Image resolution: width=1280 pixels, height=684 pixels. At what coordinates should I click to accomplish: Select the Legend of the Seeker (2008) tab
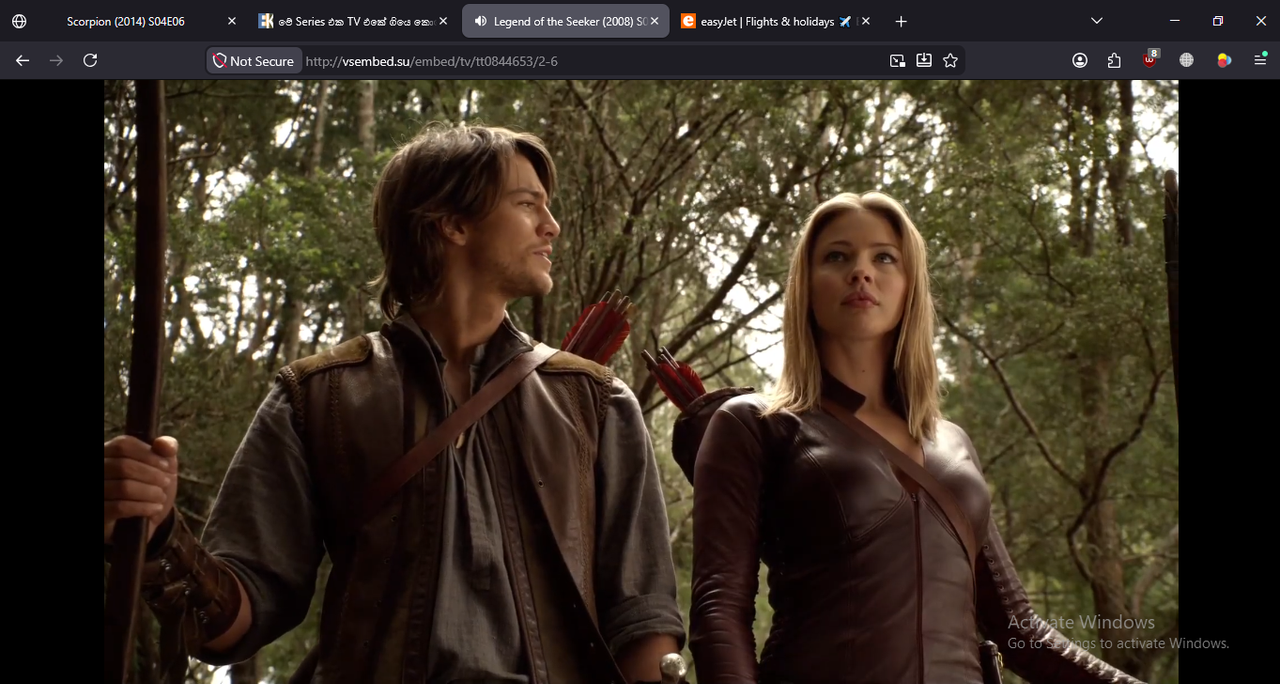tap(565, 21)
